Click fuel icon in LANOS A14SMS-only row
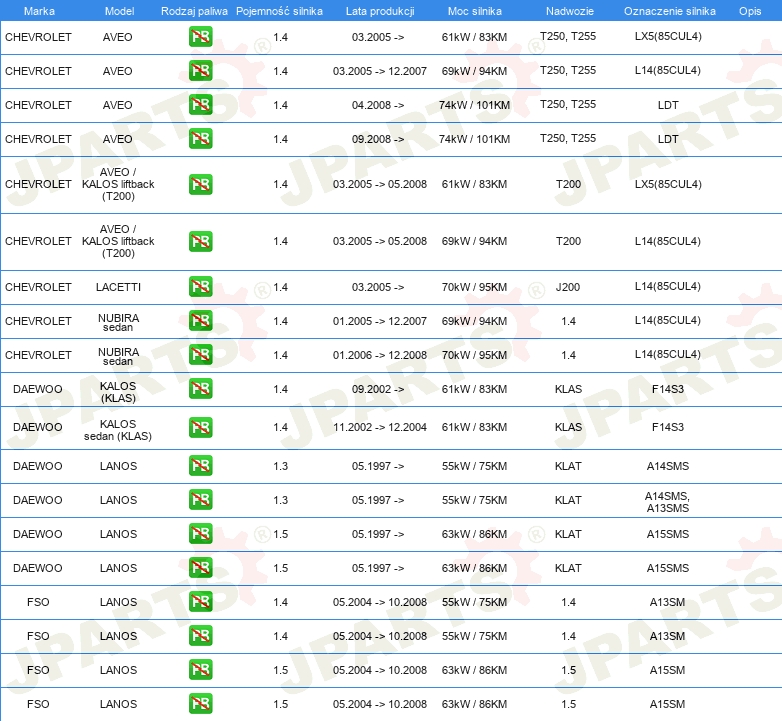782x721 pixels. click(x=200, y=466)
